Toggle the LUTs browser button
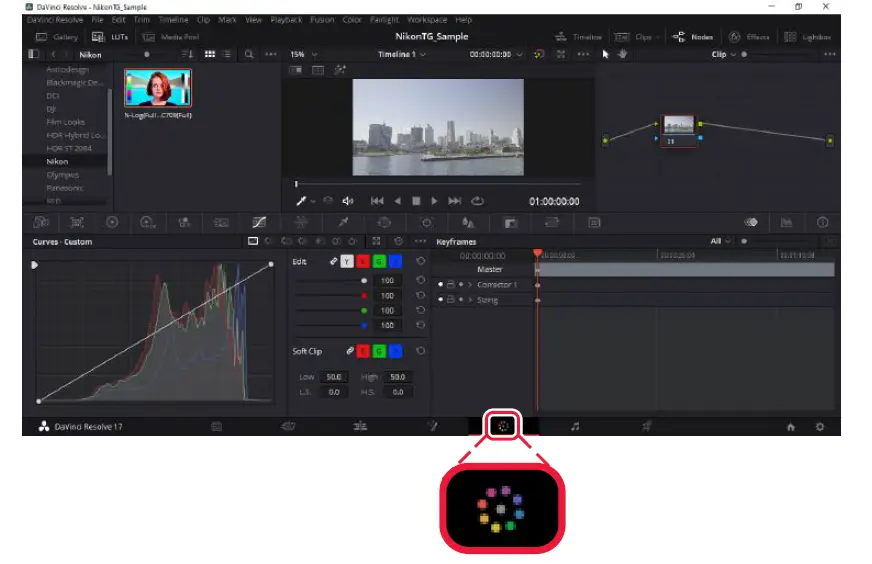The height and width of the screenshot is (564, 872). [110, 37]
